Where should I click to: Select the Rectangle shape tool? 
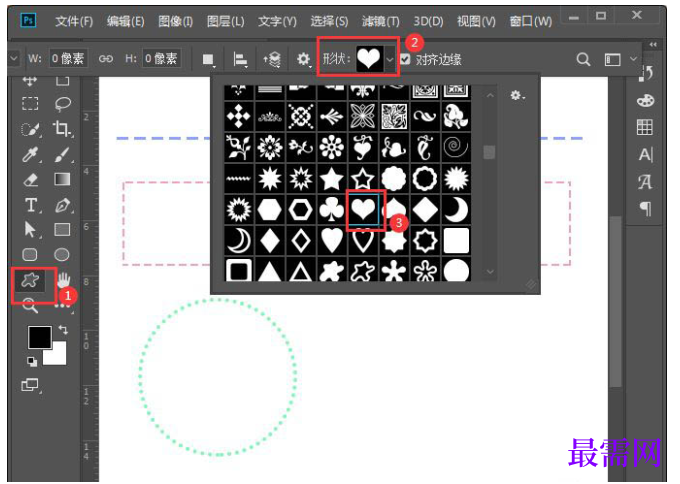point(62,229)
